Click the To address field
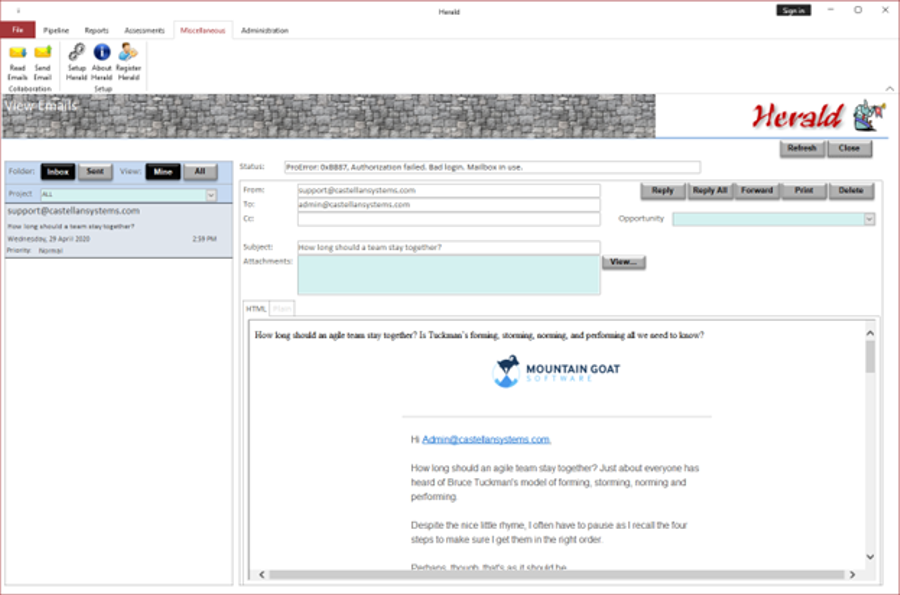 449,204
